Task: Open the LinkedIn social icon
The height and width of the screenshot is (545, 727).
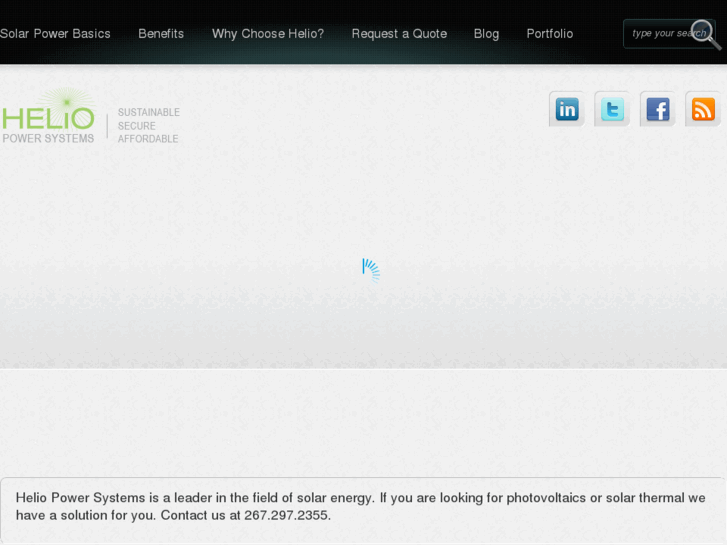Action: [x=567, y=109]
